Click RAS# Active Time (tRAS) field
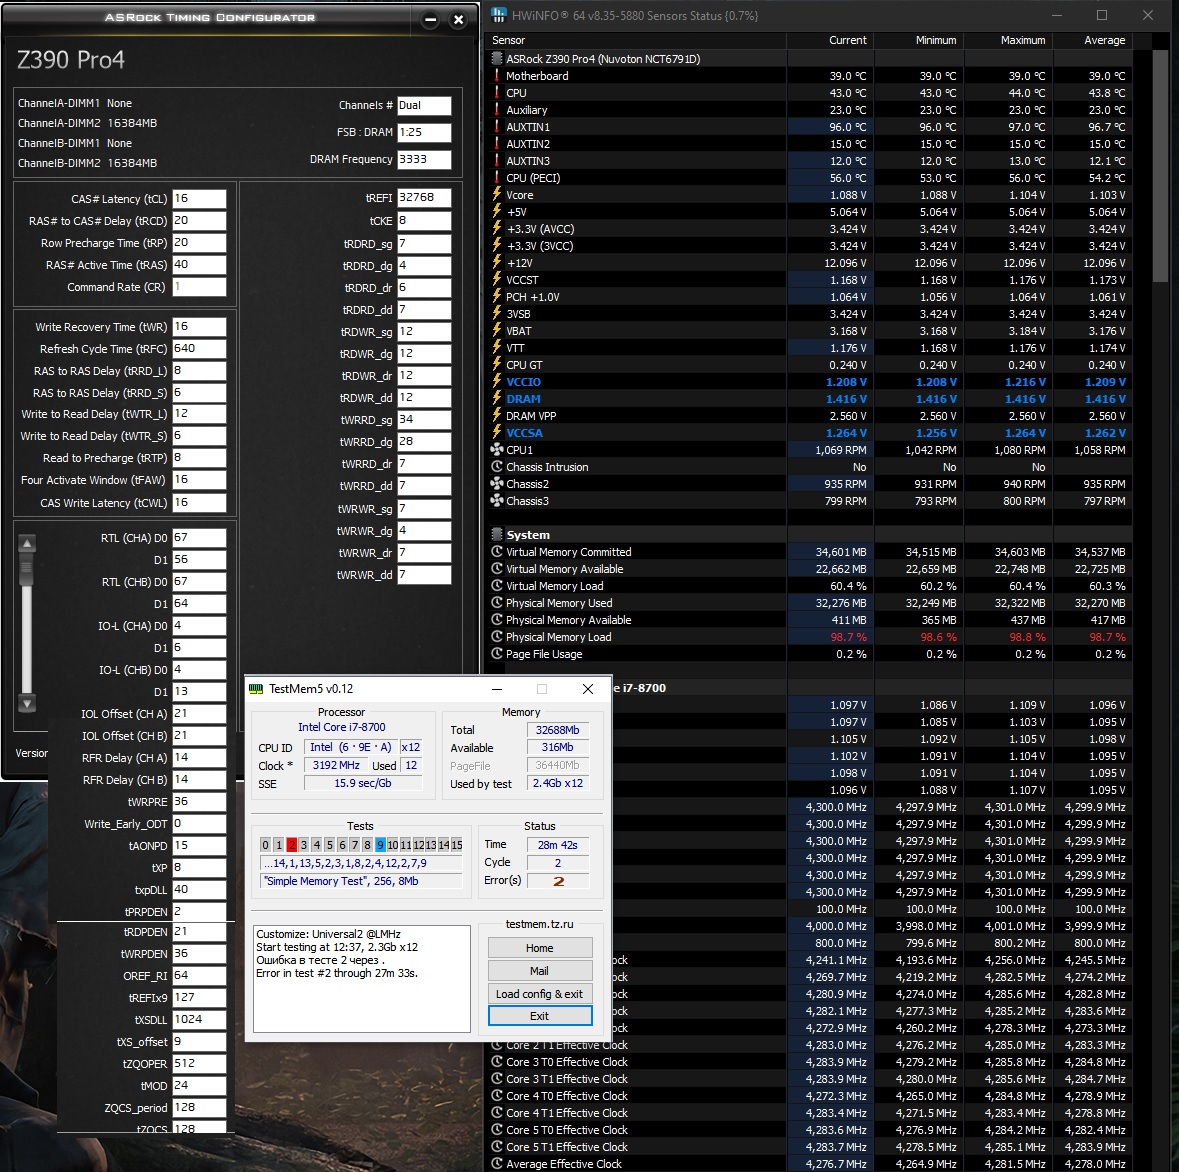Screen dimensions: 1179x1172 199,265
